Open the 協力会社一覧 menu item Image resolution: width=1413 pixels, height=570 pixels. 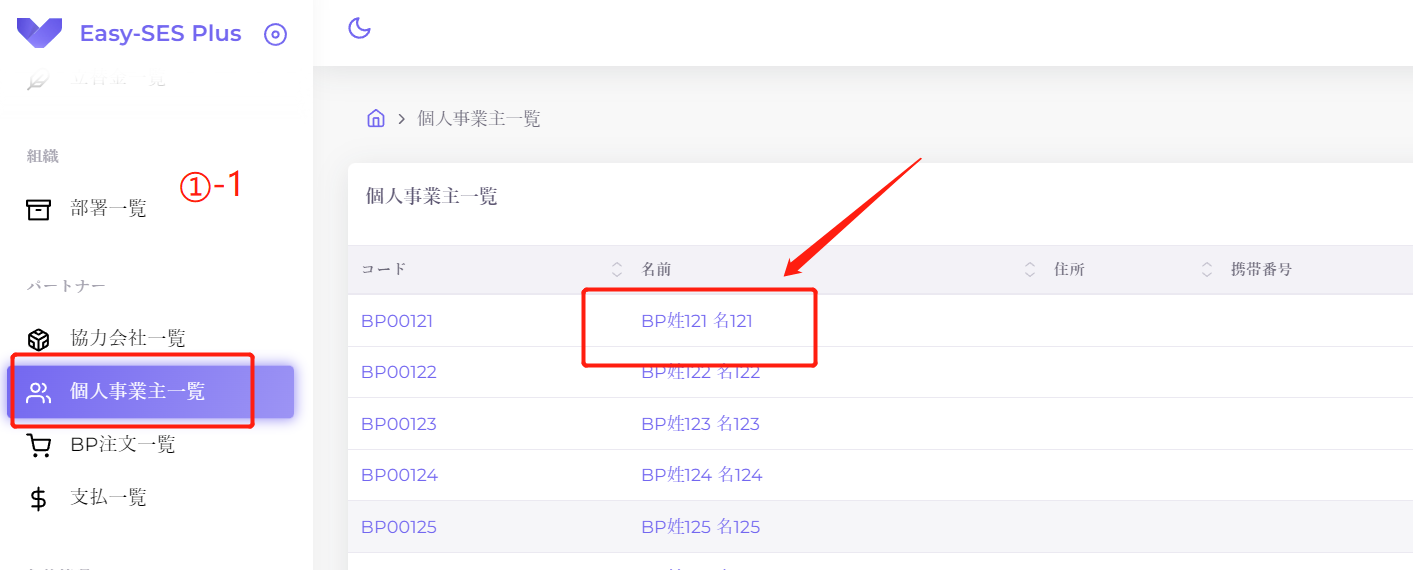[128, 339]
